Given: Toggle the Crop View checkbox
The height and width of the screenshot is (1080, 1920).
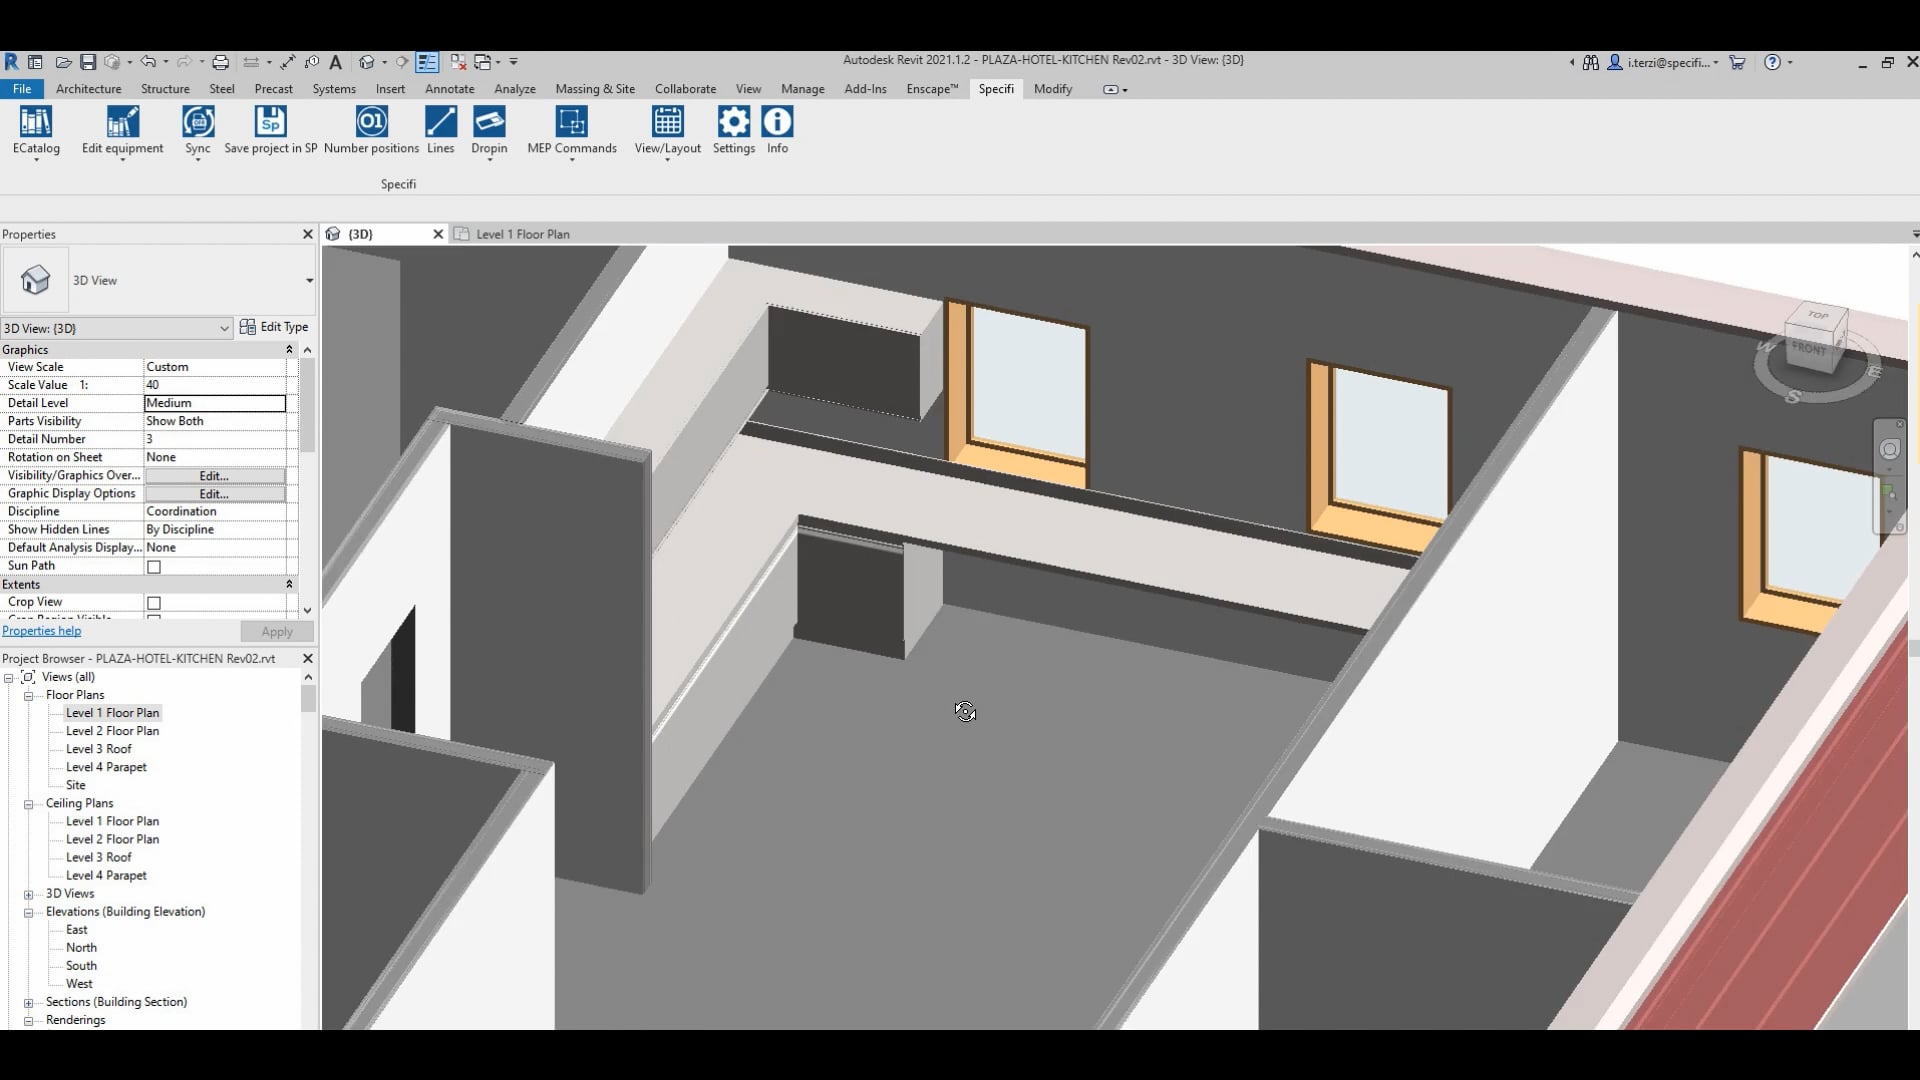Looking at the screenshot, I should 154,603.
